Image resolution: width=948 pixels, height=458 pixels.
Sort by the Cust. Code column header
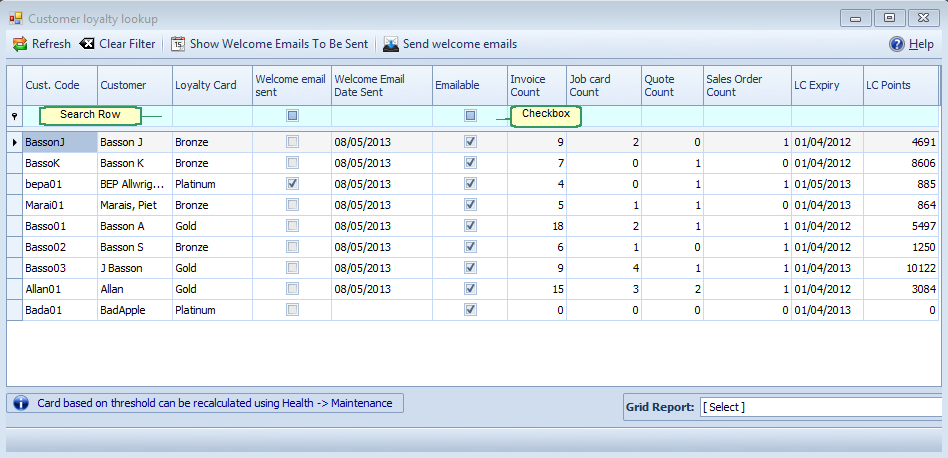[x=60, y=85]
